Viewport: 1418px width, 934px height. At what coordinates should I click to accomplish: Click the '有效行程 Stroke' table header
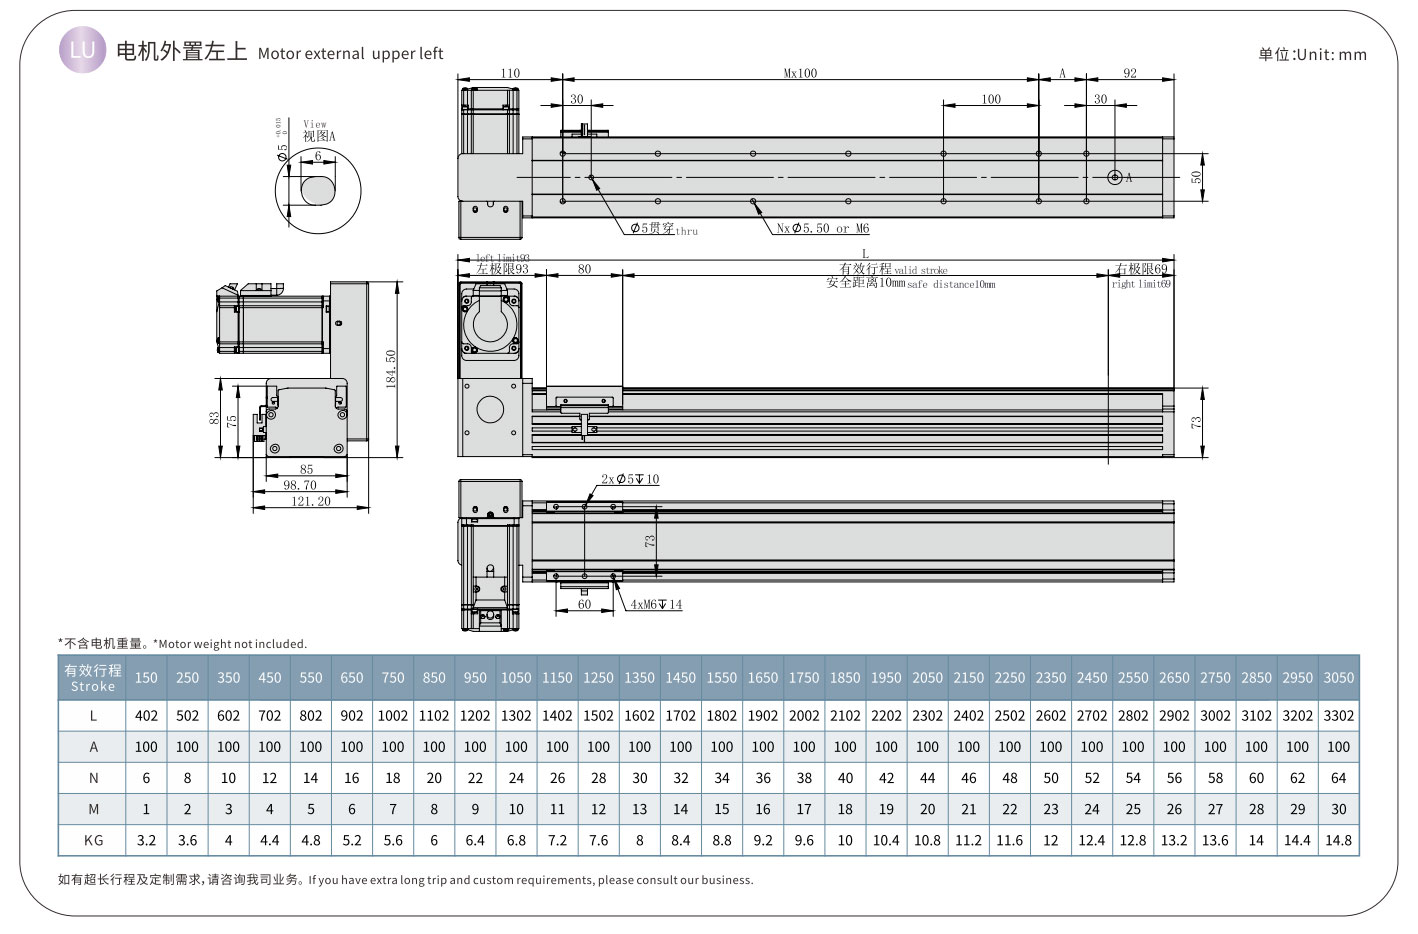93,678
